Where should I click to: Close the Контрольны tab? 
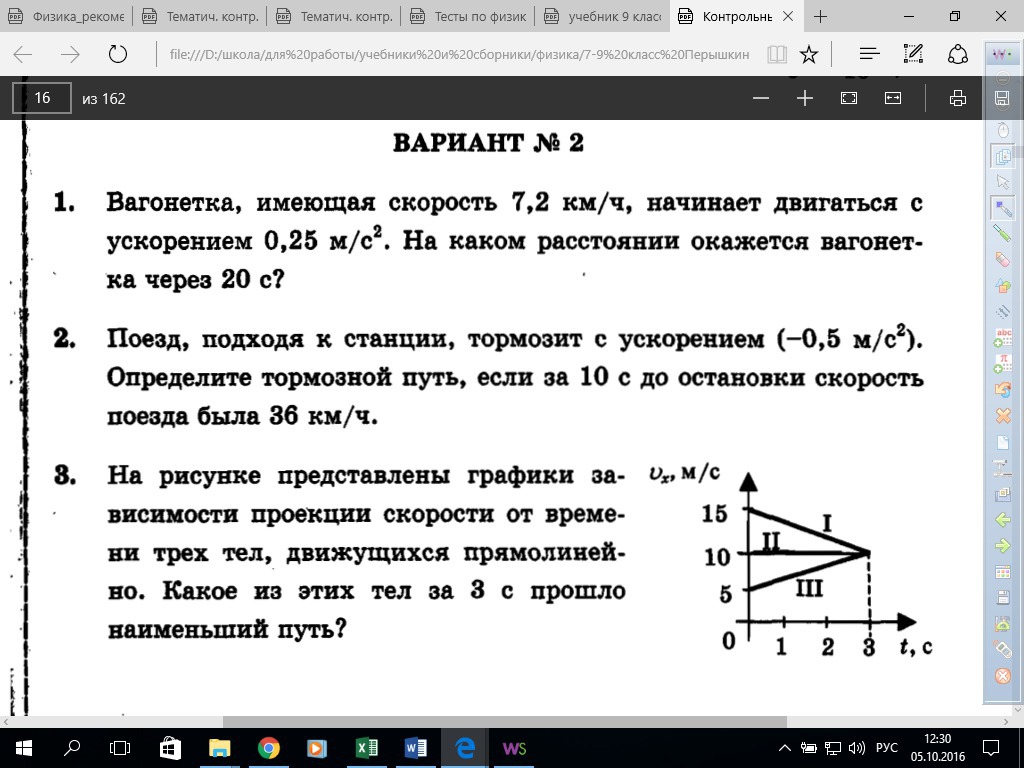(x=788, y=17)
